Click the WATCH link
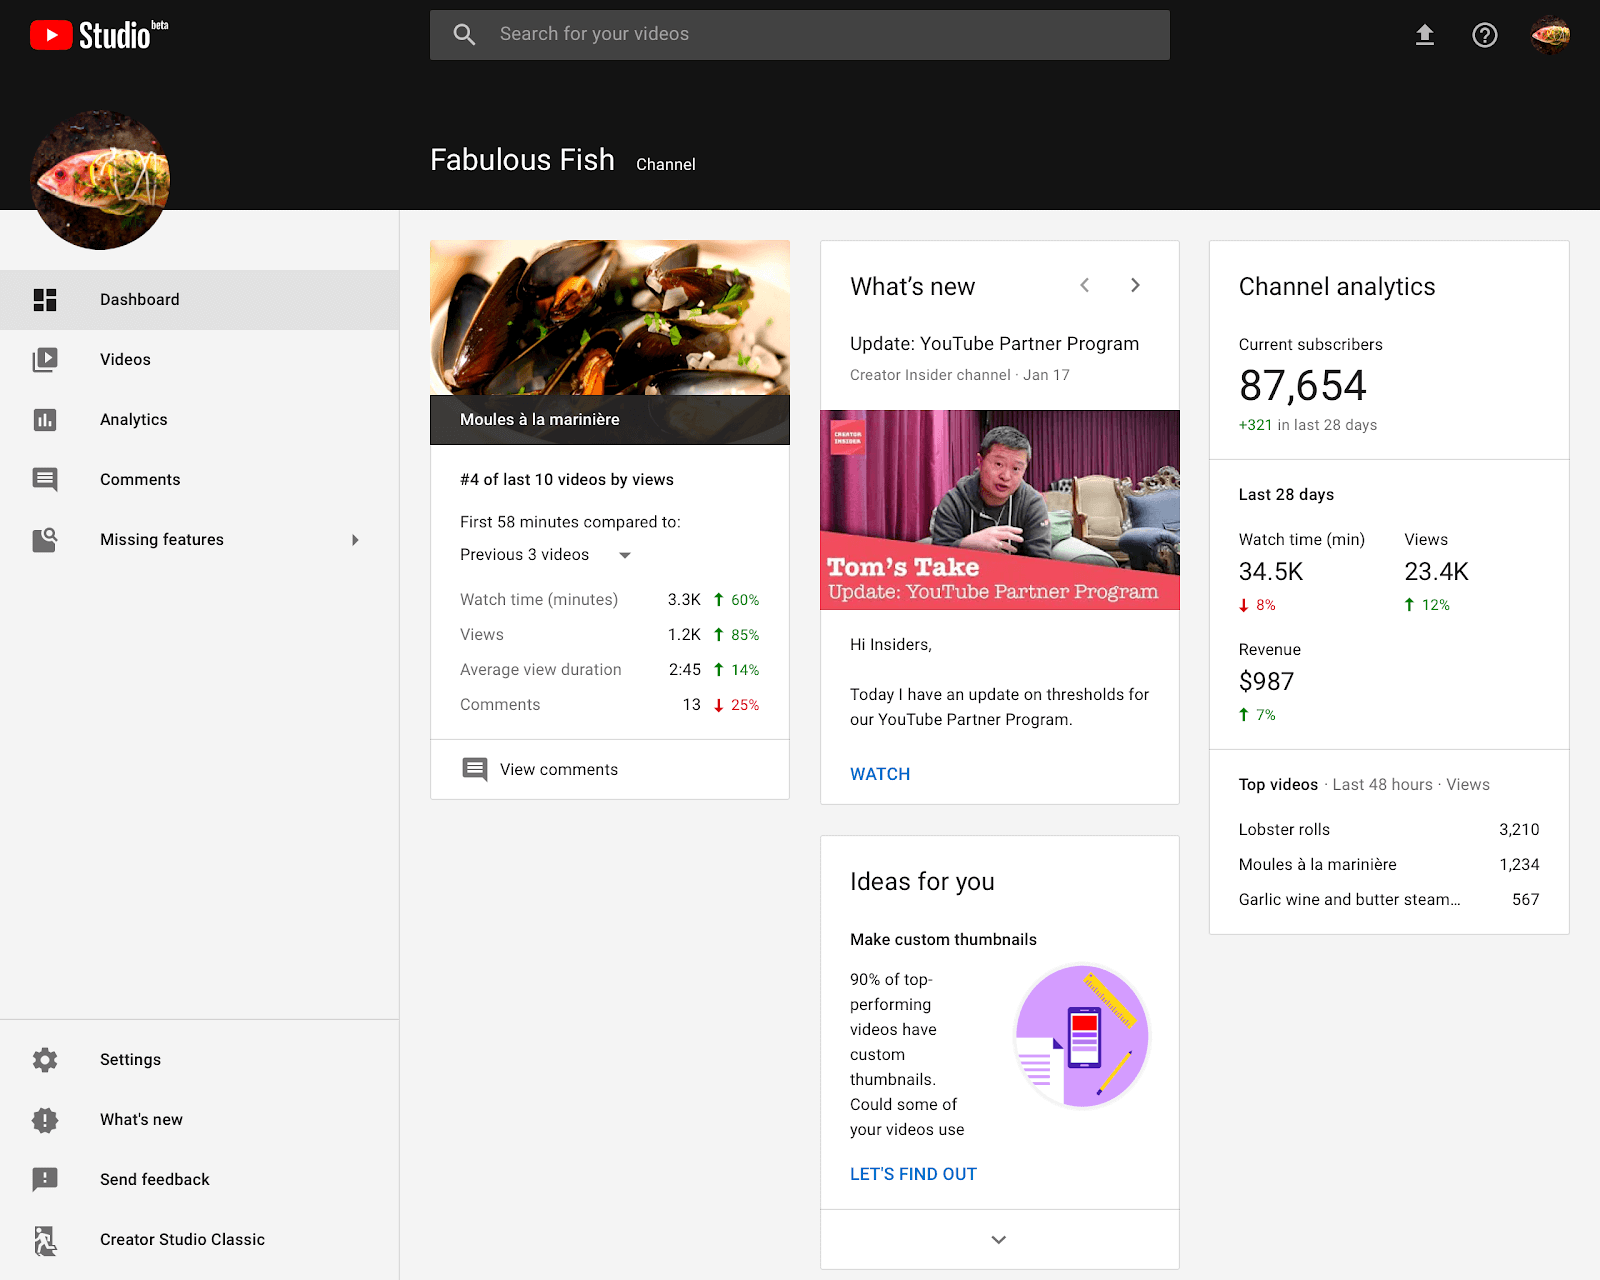 (x=879, y=773)
